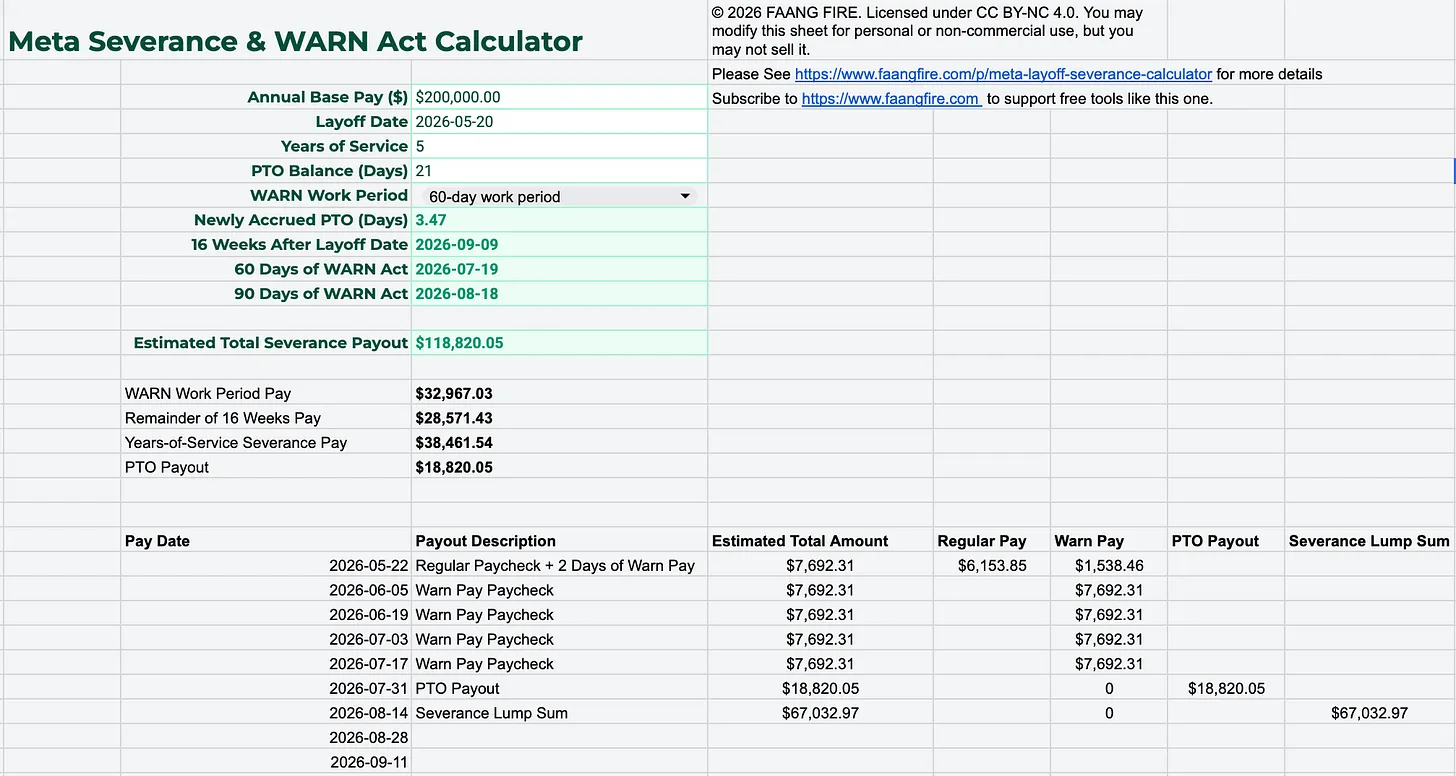Screen dimensions: 1456x776
Task: Select the total payout value $118,820.05
Action: point(559,343)
